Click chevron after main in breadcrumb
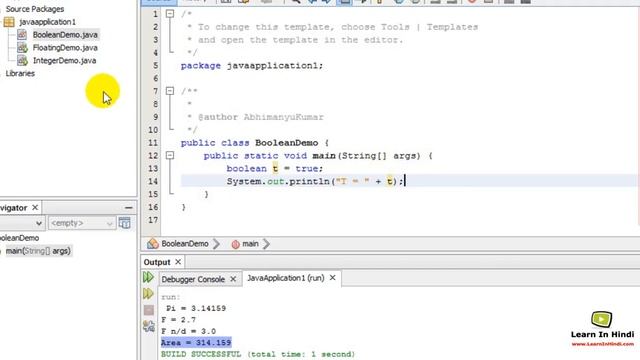The image size is (640, 360). coord(267,244)
